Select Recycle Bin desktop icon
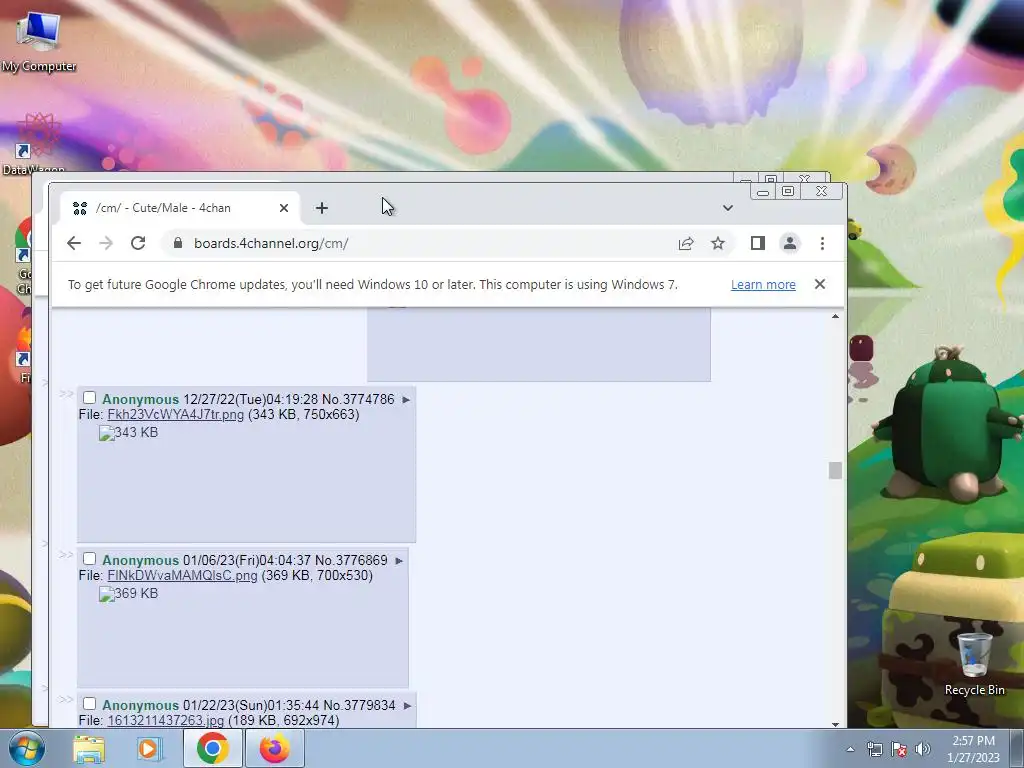Viewport: 1024px width, 768px height. [x=974, y=663]
